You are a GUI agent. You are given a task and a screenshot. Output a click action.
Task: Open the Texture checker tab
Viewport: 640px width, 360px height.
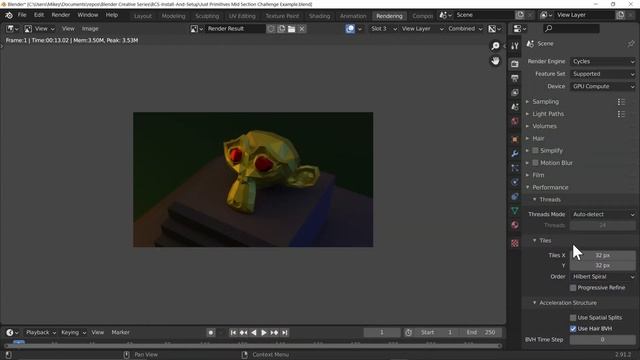tap(515, 243)
